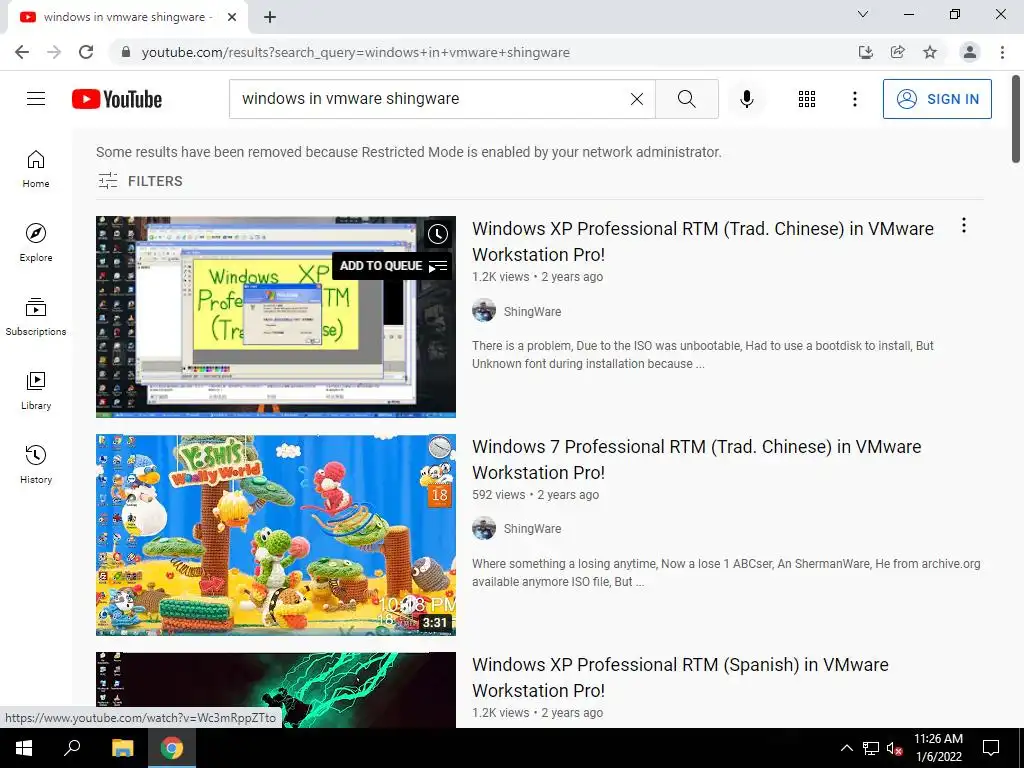
Task: Click the Chrome taskbar icon
Action: [x=172, y=748]
